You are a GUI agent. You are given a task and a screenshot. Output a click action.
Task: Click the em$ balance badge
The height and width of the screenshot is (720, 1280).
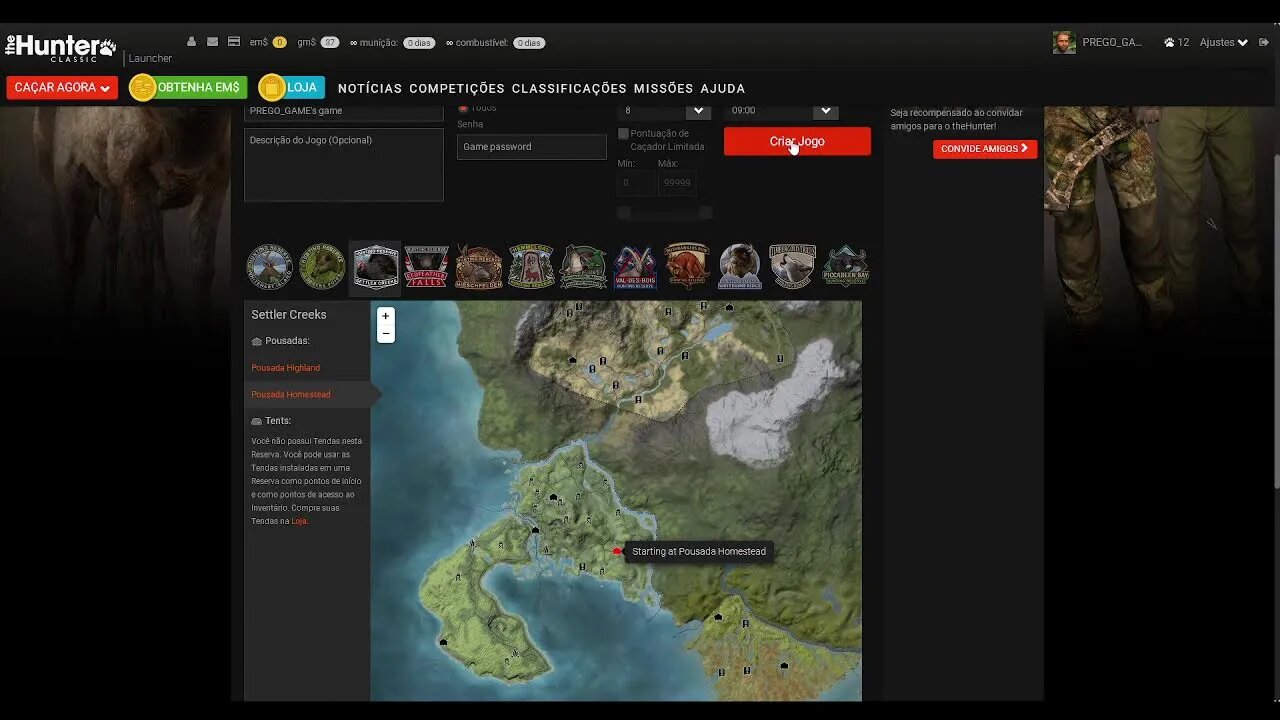click(279, 43)
